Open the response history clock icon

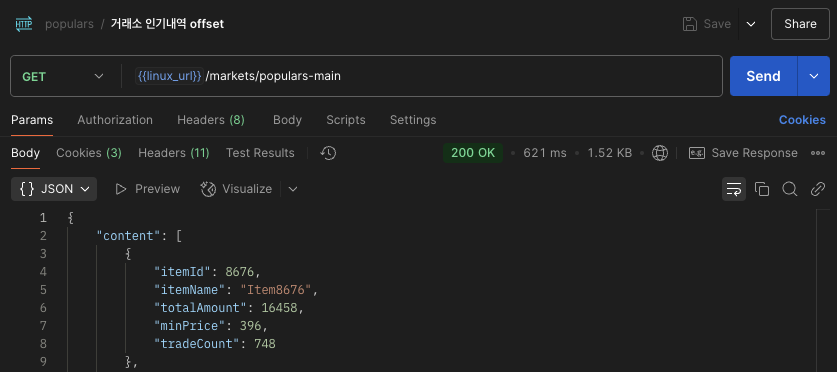click(328, 153)
